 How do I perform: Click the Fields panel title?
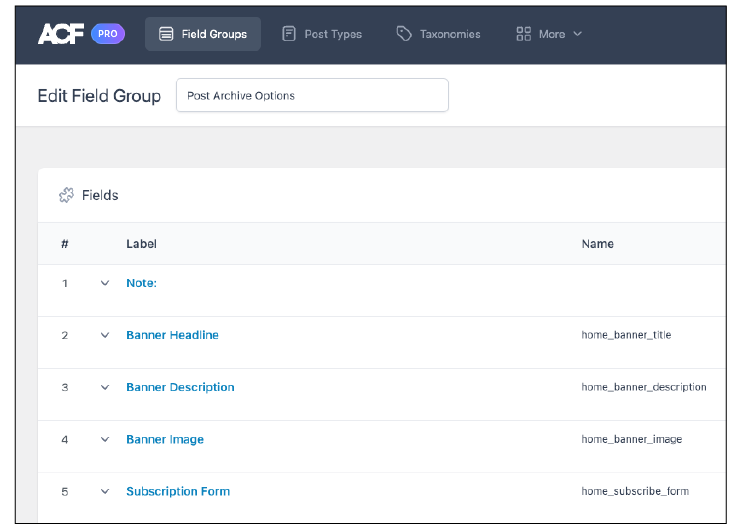coord(100,195)
